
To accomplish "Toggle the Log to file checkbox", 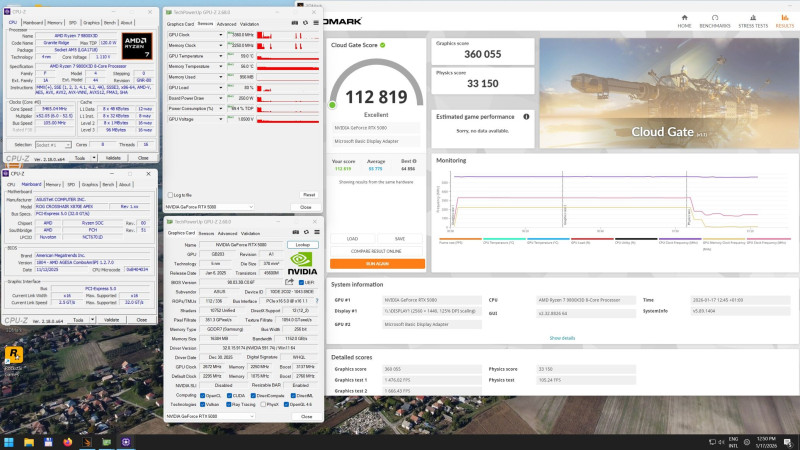I will (x=170, y=195).
